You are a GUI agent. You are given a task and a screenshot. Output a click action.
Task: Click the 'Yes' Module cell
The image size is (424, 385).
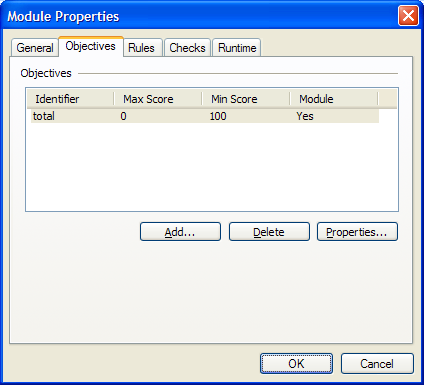(x=305, y=116)
